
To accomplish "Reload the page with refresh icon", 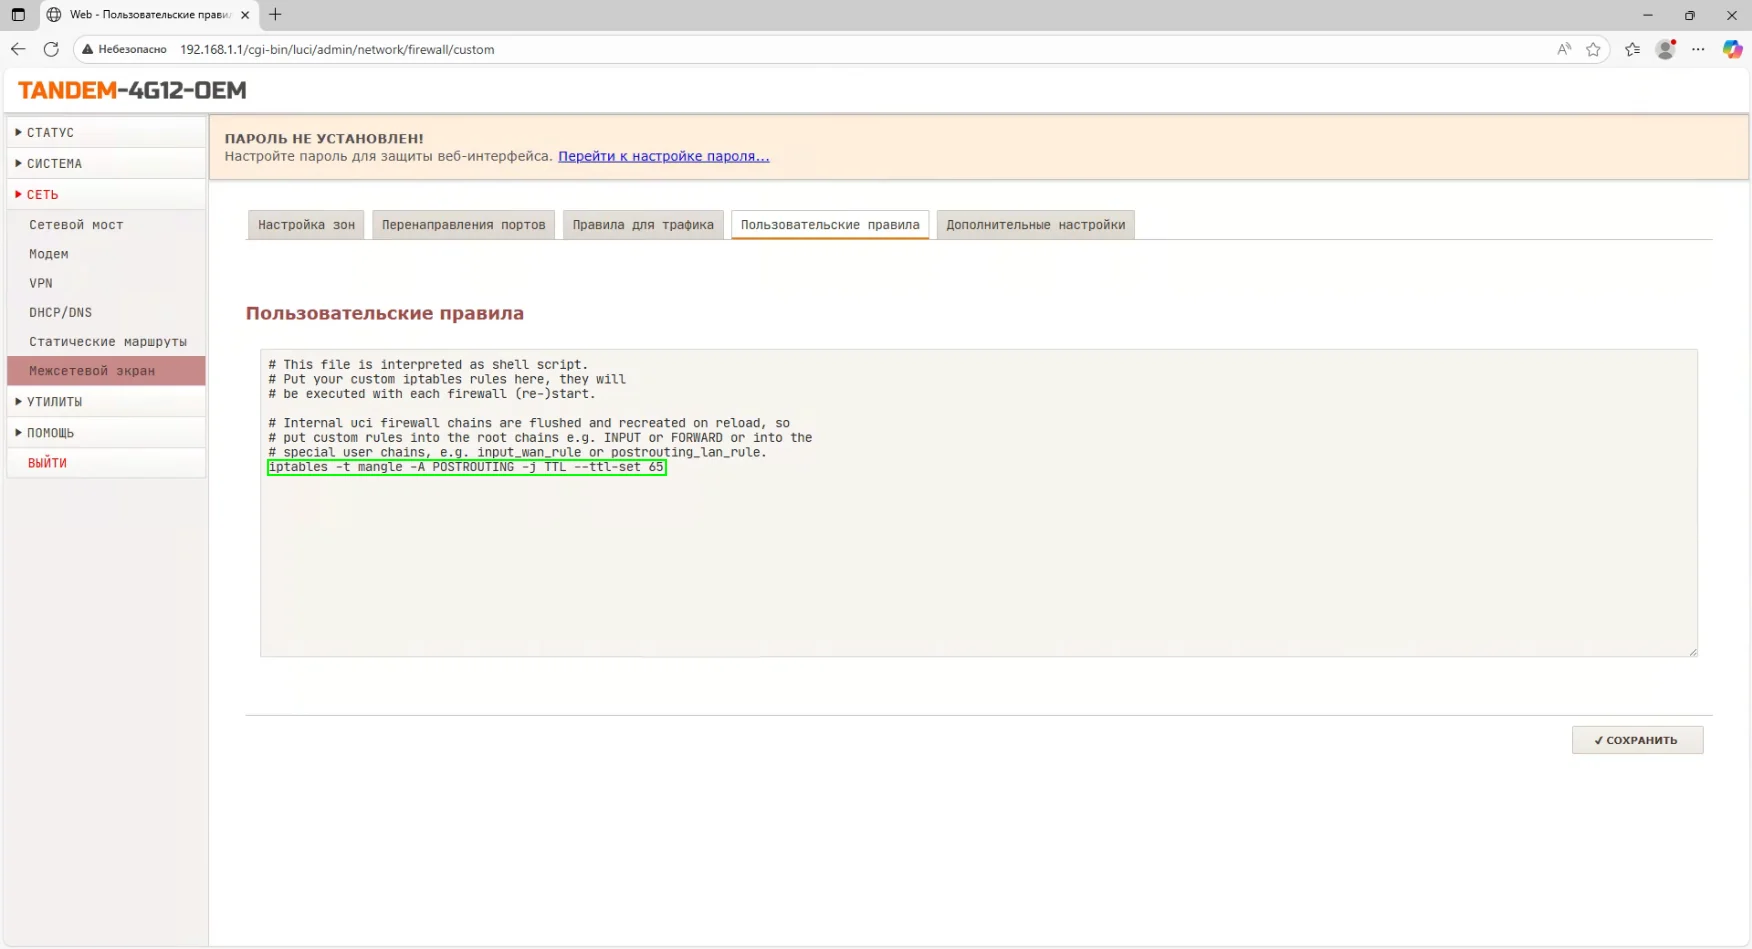I will click(x=51, y=49).
